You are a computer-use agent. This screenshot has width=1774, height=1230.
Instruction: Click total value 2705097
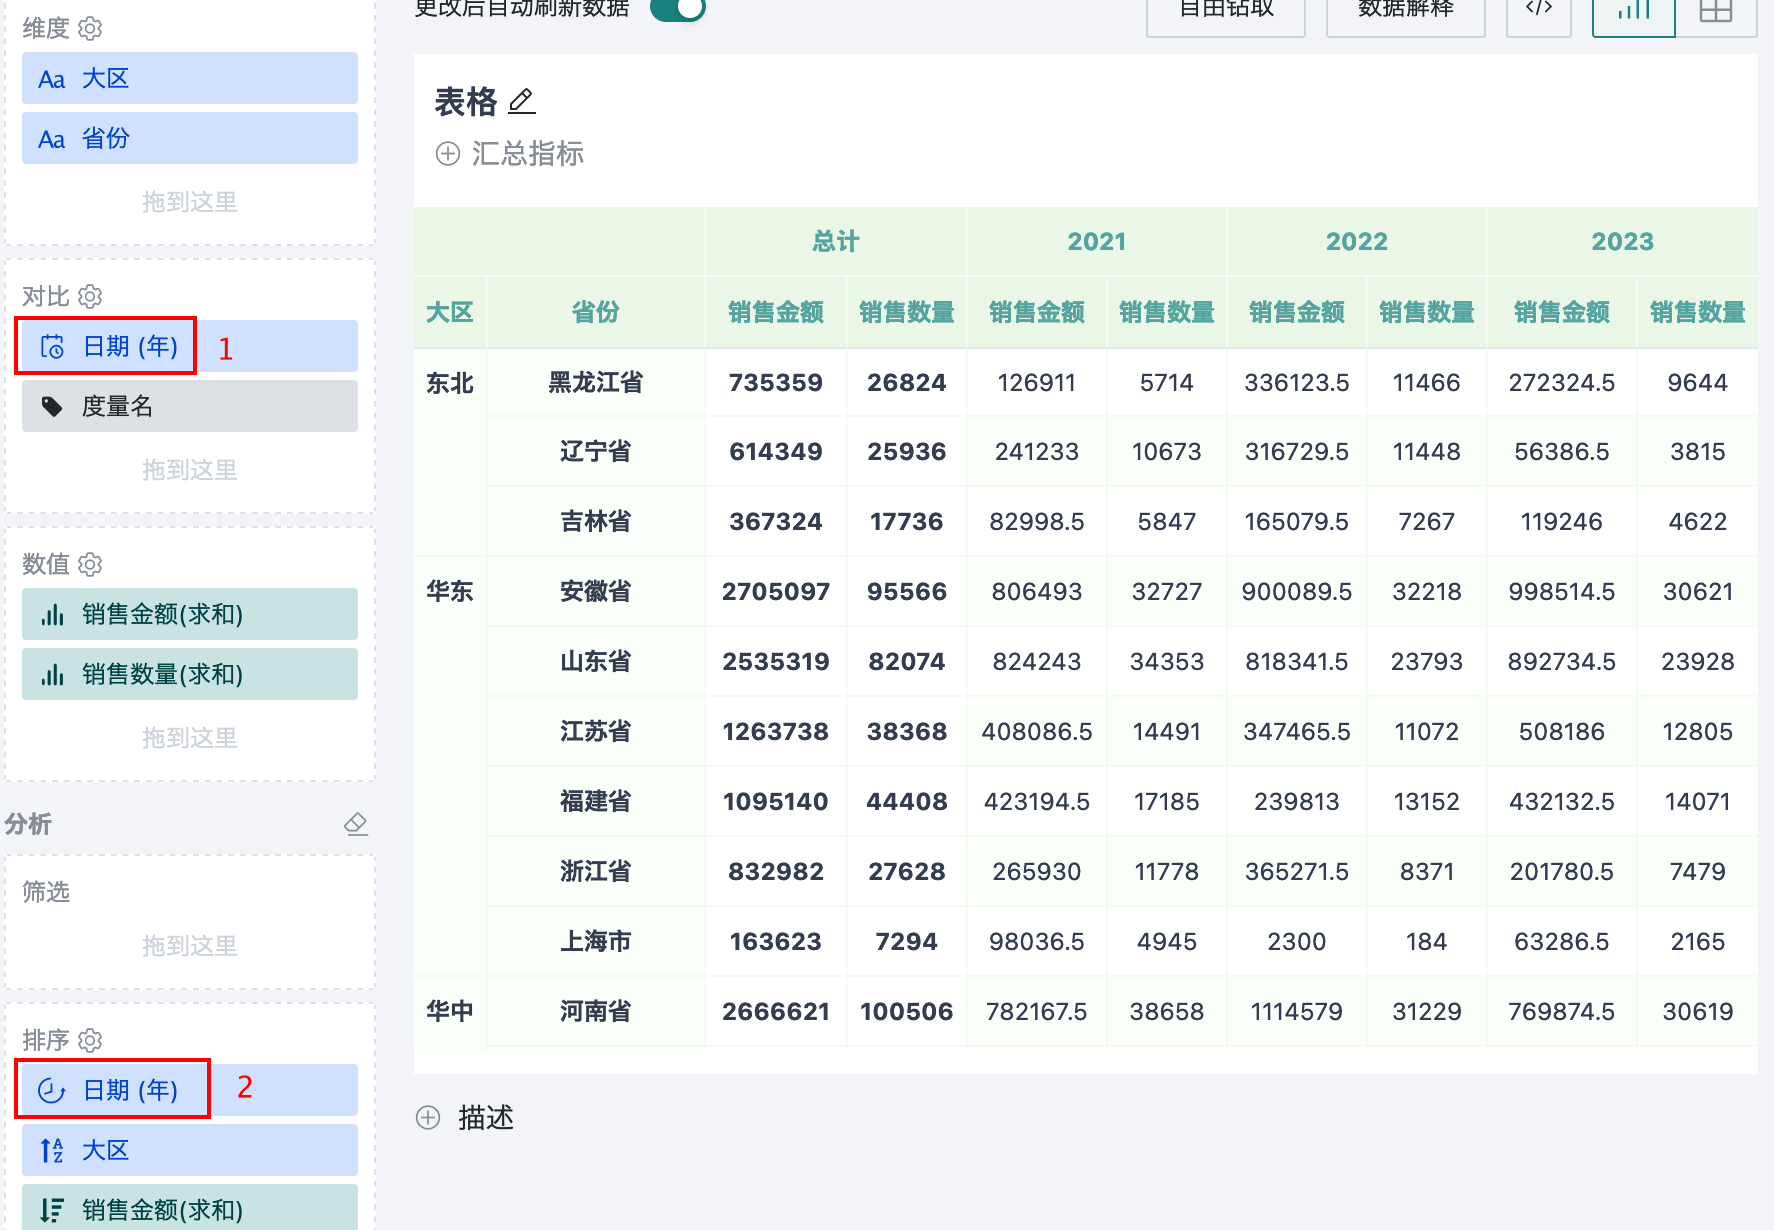click(x=776, y=591)
